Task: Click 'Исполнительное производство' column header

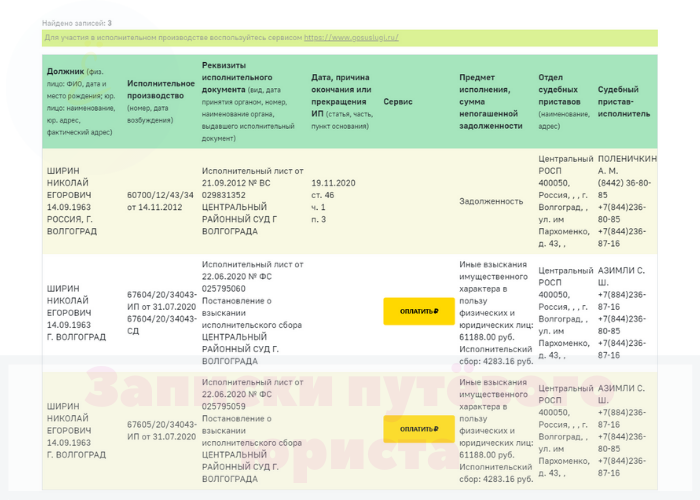Action: pos(161,102)
